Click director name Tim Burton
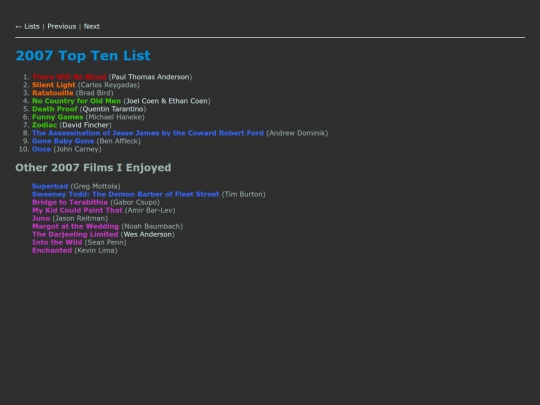Image resolution: width=540 pixels, height=405 pixels. pos(243,194)
